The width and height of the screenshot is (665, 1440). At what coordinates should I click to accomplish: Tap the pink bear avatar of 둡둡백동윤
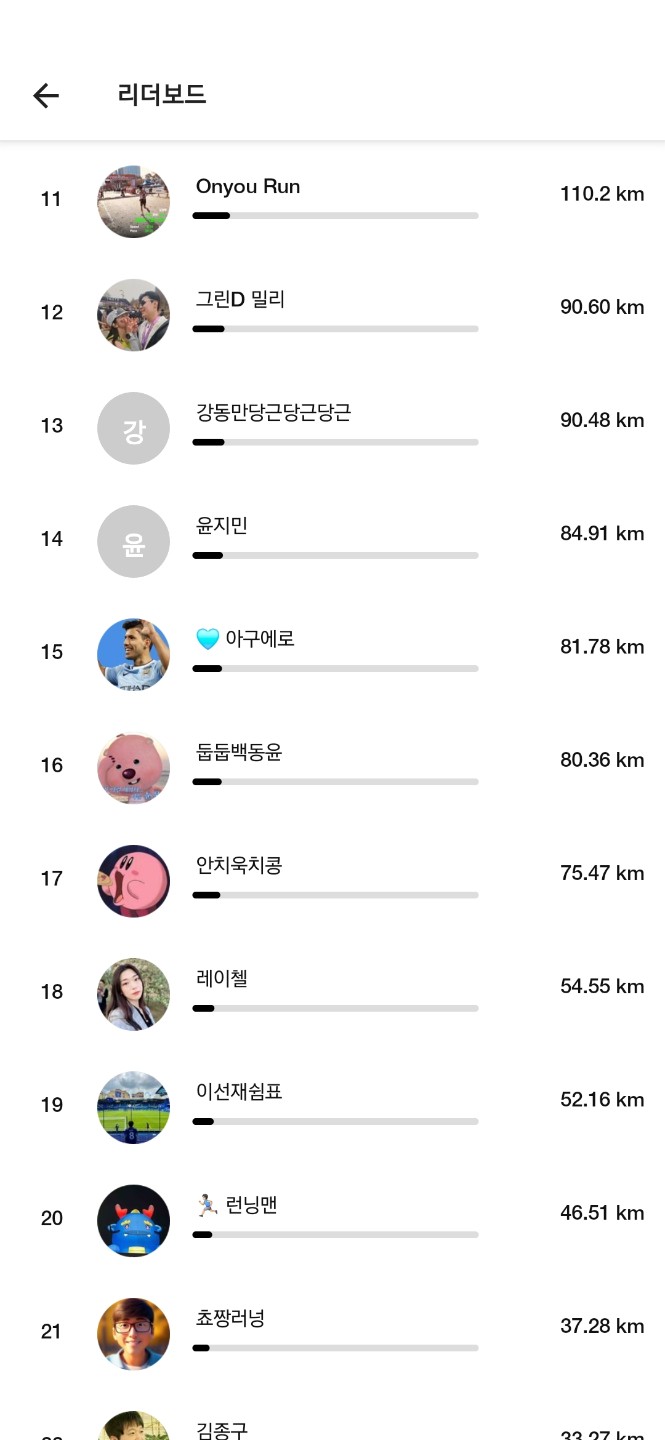(133, 767)
